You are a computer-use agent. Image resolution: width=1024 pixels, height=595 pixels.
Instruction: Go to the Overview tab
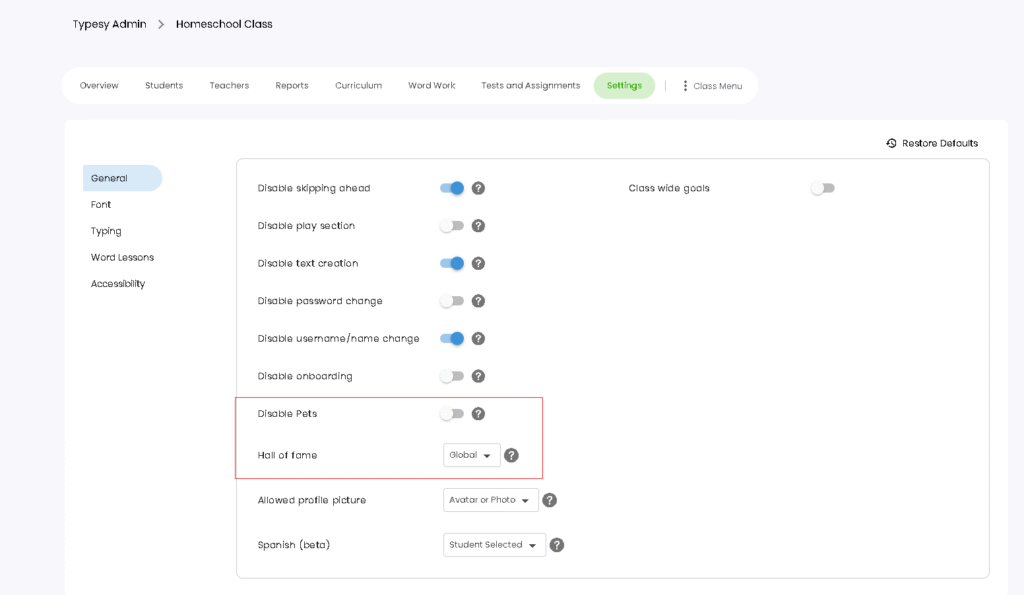point(99,86)
